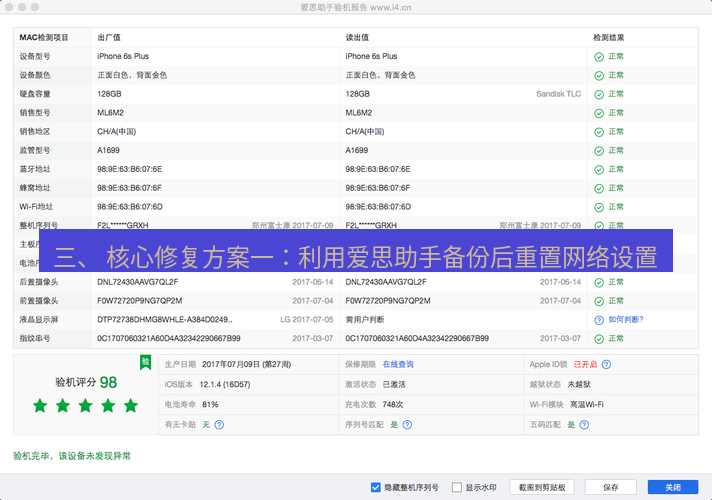Click production date 2017年07月09日 (第27周)

tap(247, 364)
